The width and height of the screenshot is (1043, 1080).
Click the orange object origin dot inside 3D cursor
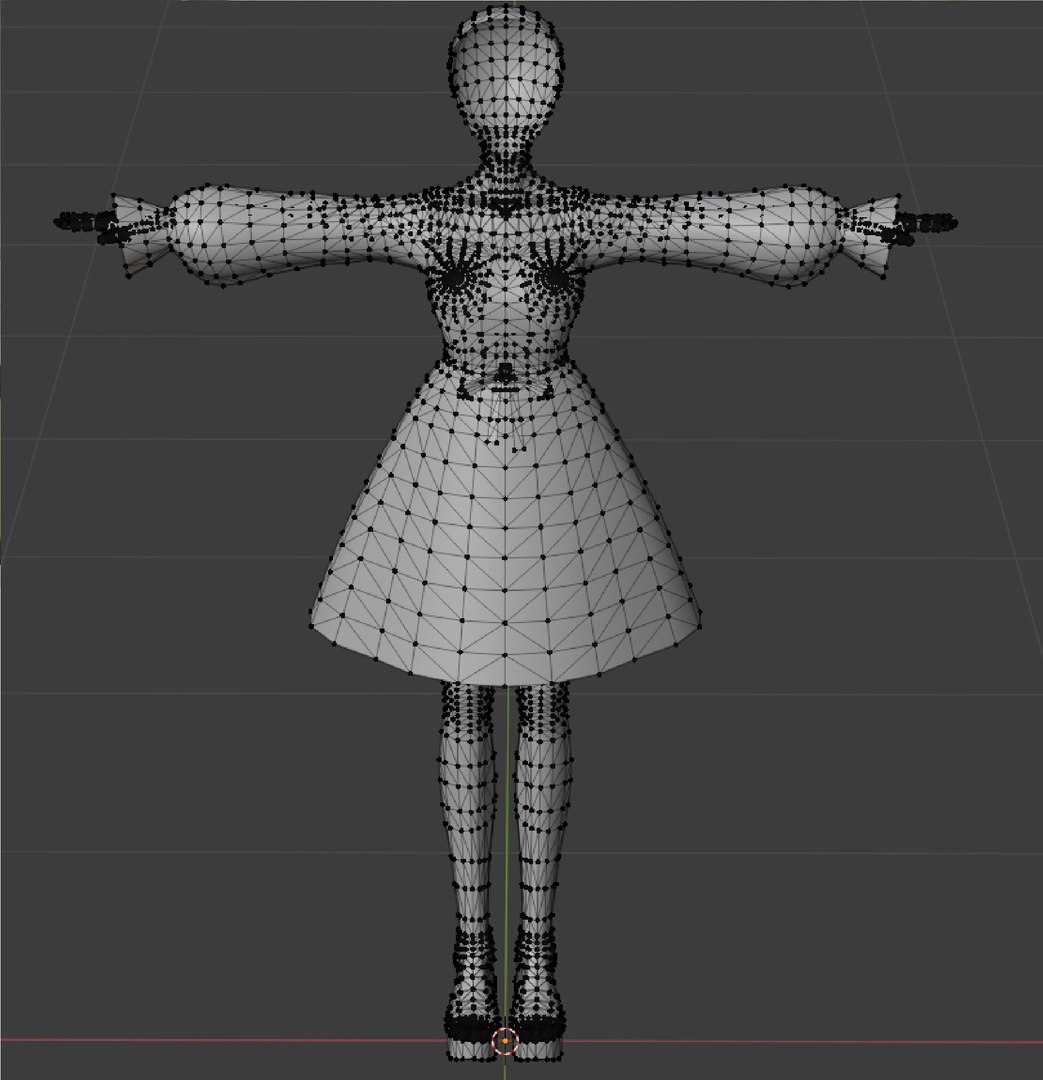pos(506,1041)
